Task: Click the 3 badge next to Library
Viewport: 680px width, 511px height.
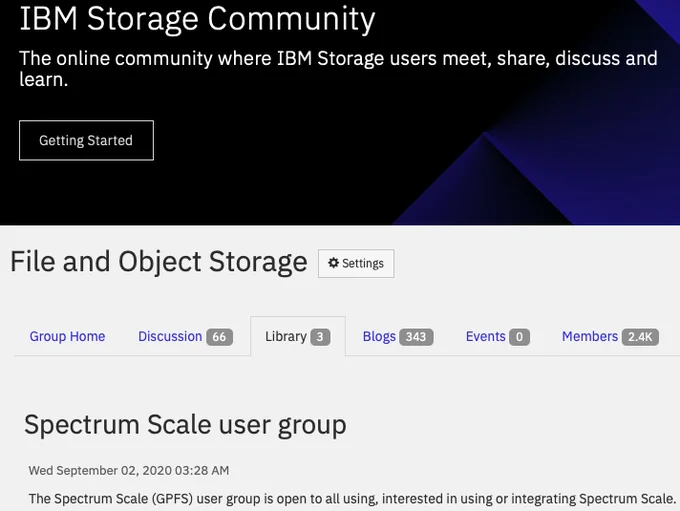Action: (x=320, y=337)
